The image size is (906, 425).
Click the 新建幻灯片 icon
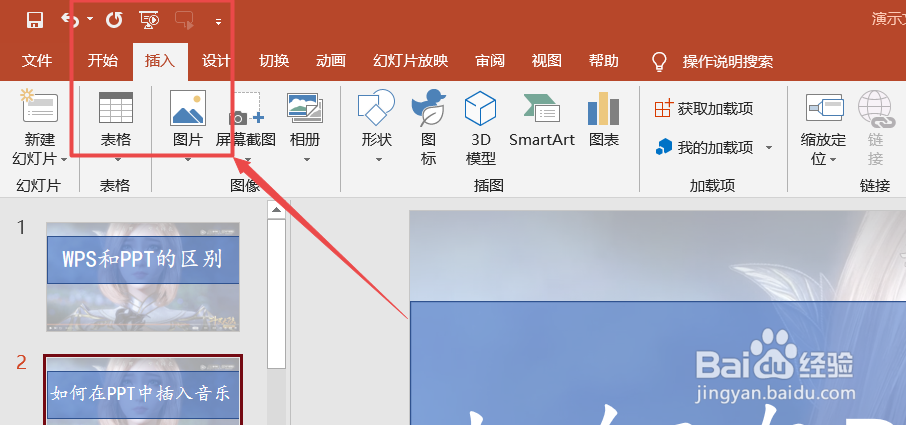coord(40,107)
